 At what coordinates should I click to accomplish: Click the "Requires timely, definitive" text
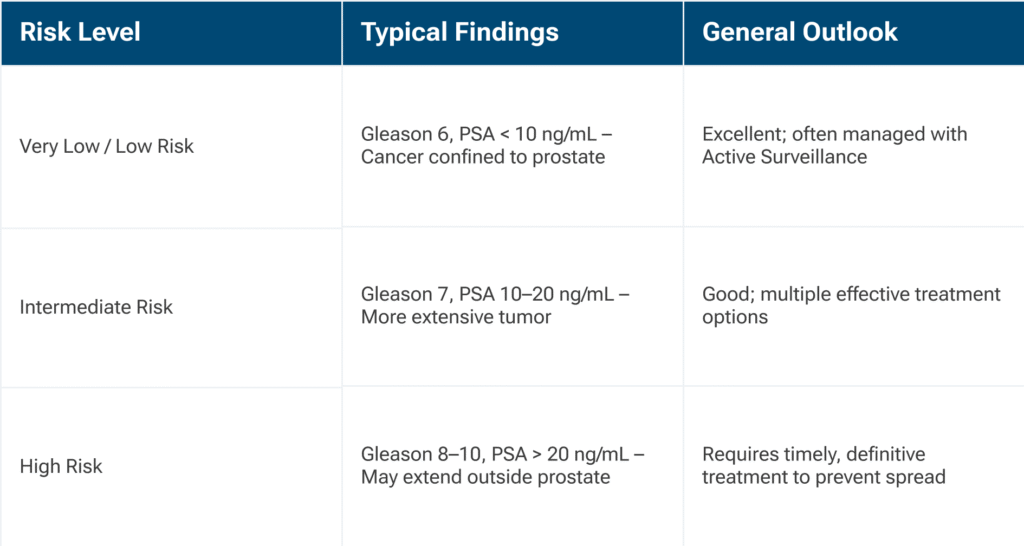[x=814, y=455]
